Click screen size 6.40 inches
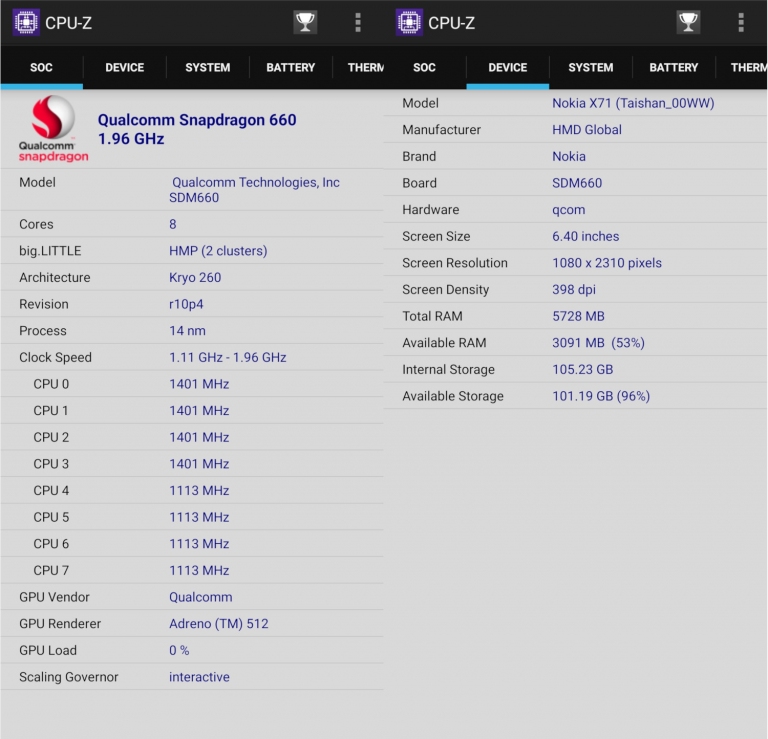The image size is (768, 739). click(586, 237)
